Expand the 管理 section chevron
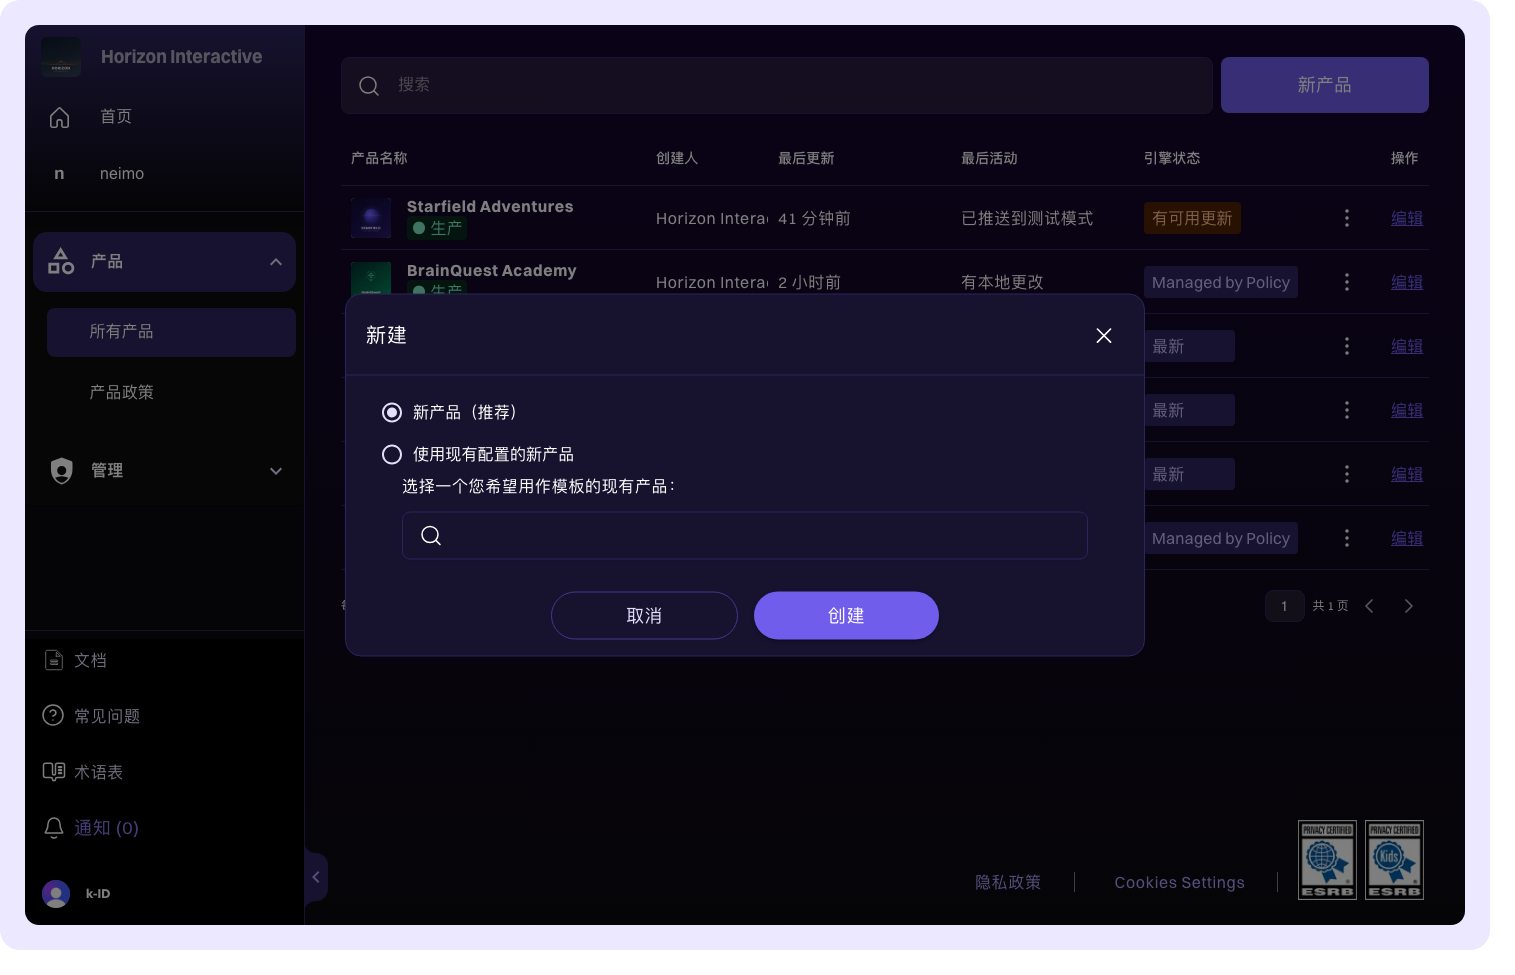 [276, 471]
